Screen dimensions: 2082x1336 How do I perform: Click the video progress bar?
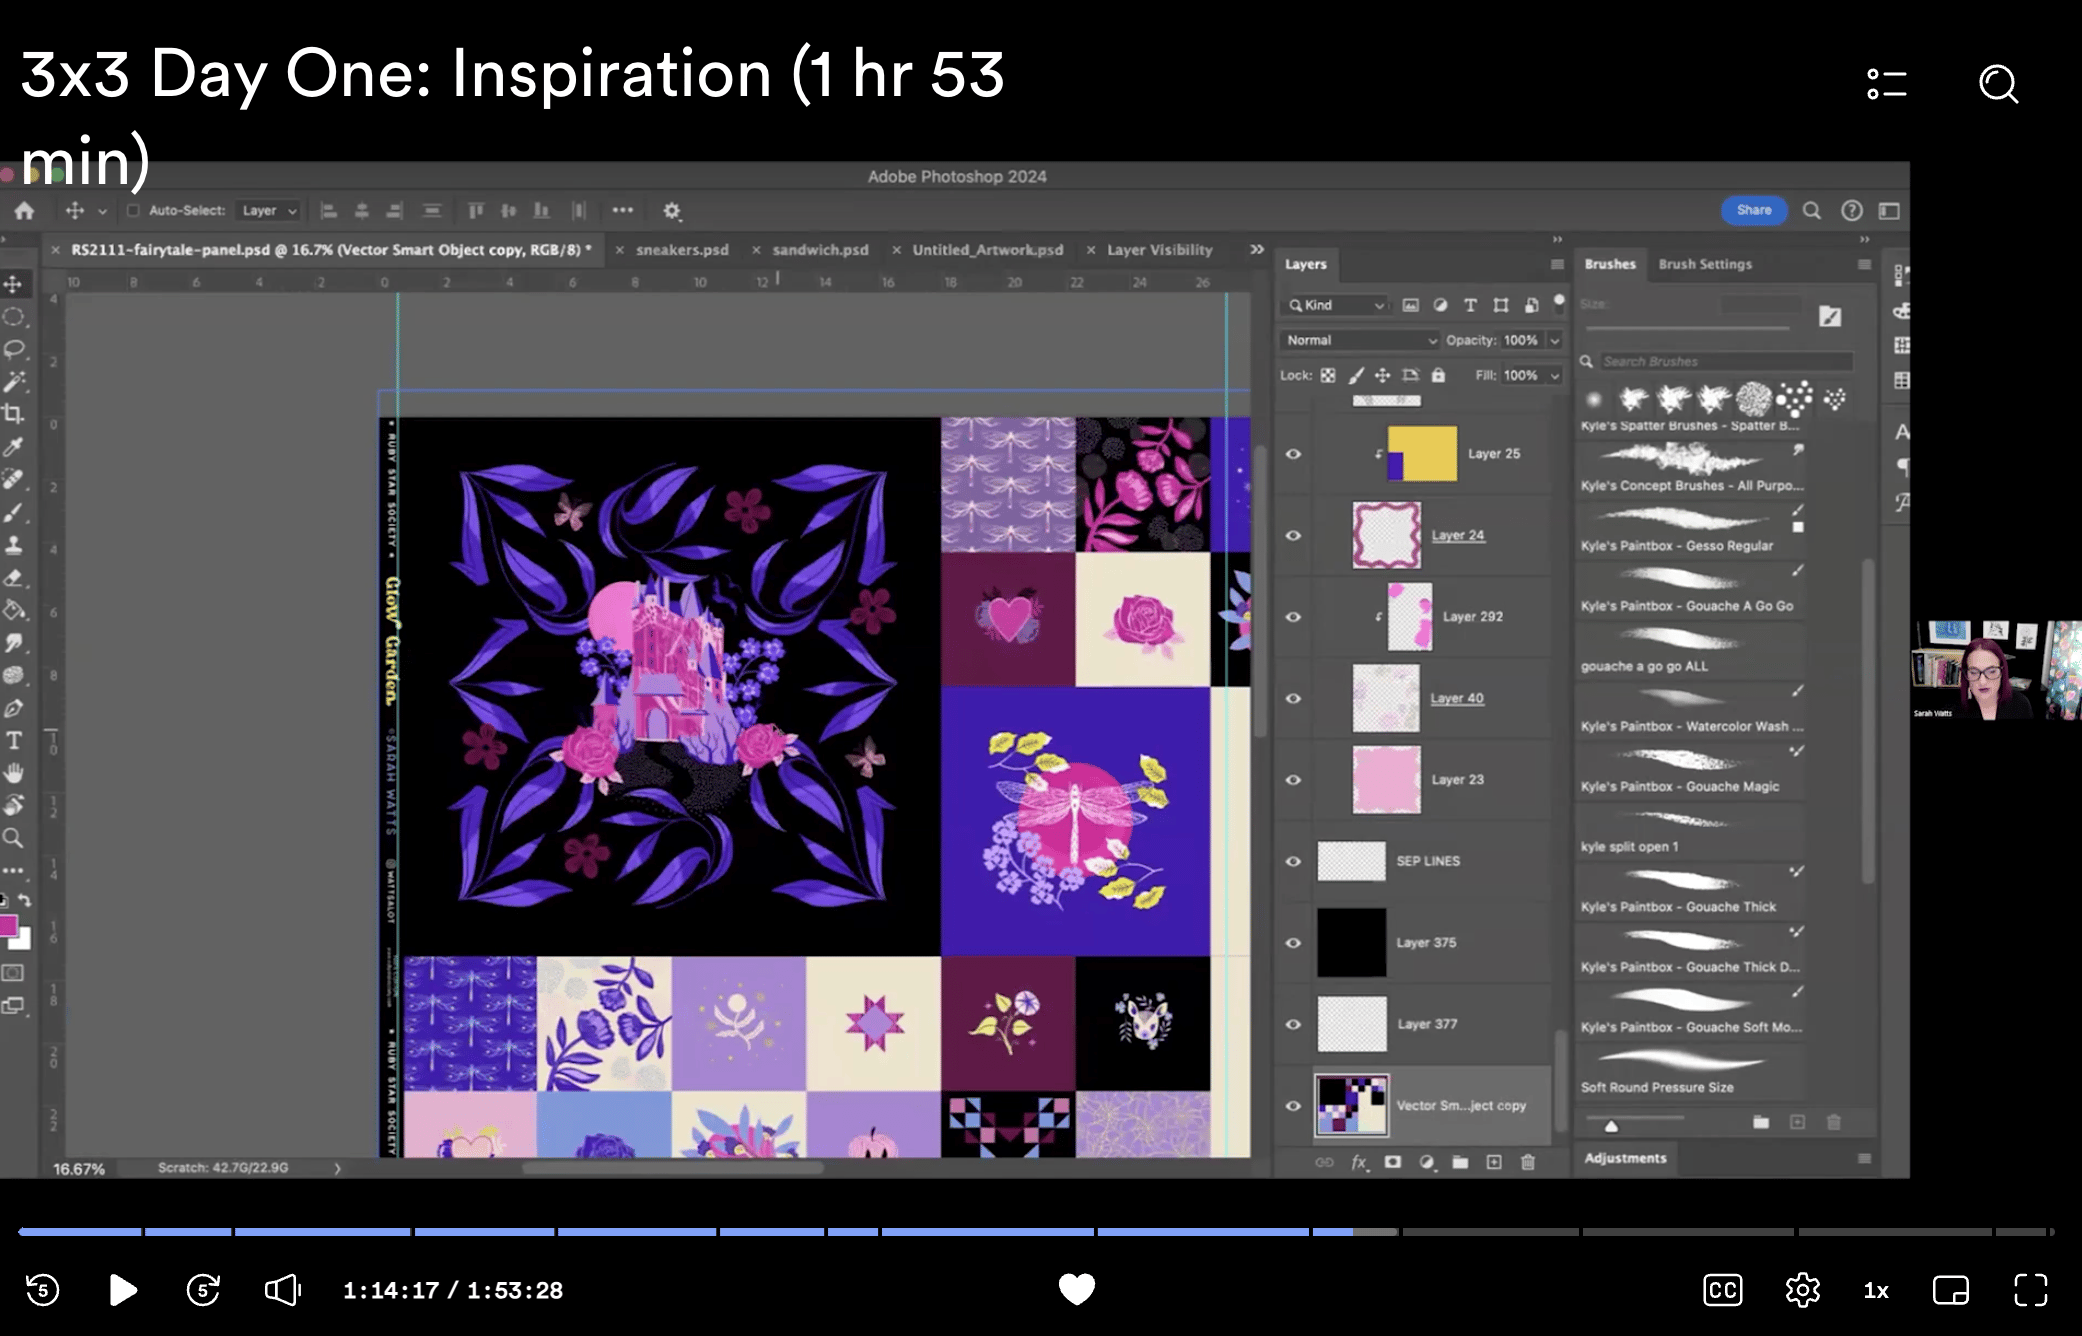click(x=1035, y=1232)
